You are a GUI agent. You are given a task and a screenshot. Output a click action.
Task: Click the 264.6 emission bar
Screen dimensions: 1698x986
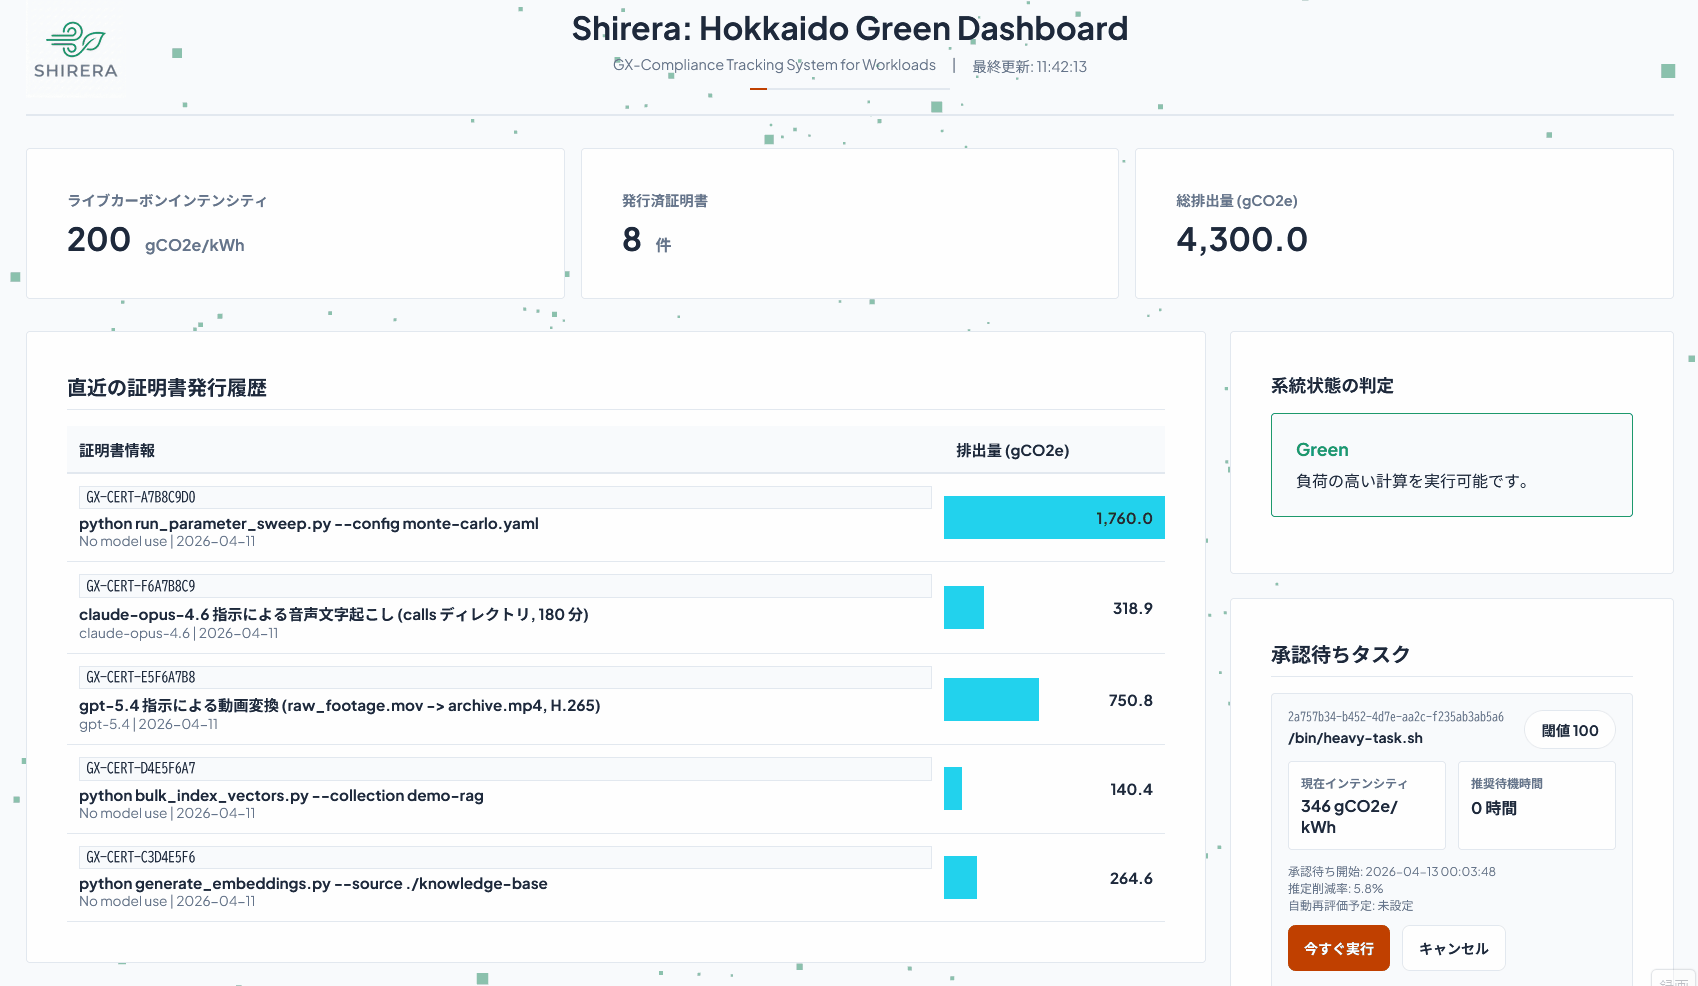pos(960,878)
